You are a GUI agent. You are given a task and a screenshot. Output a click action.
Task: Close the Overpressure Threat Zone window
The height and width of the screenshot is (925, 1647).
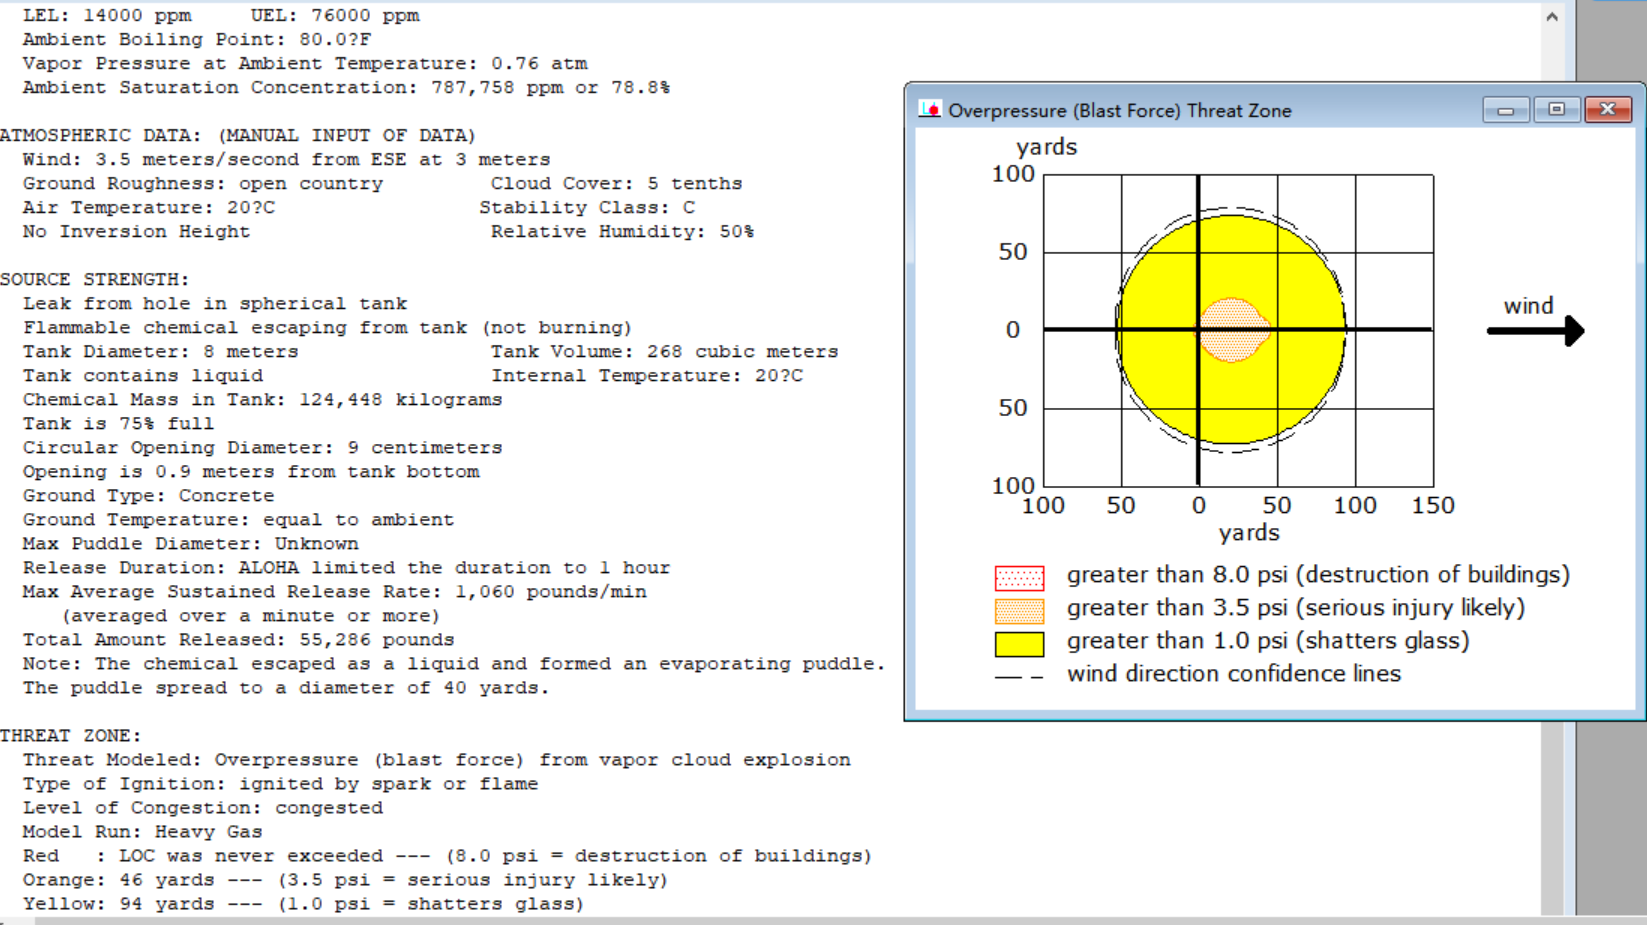pyautogui.click(x=1608, y=109)
